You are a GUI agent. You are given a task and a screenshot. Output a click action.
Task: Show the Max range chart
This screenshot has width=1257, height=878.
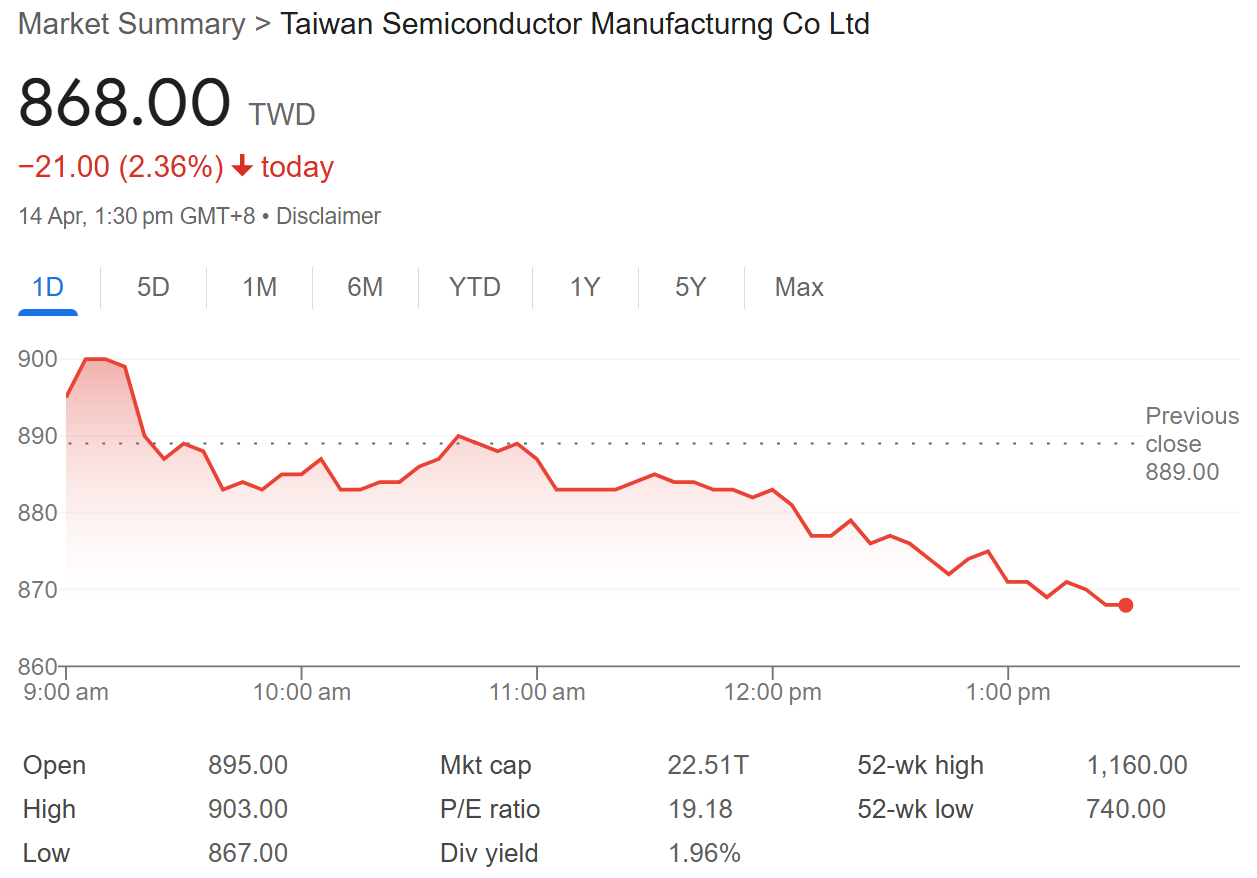pyautogui.click(x=799, y=288)
